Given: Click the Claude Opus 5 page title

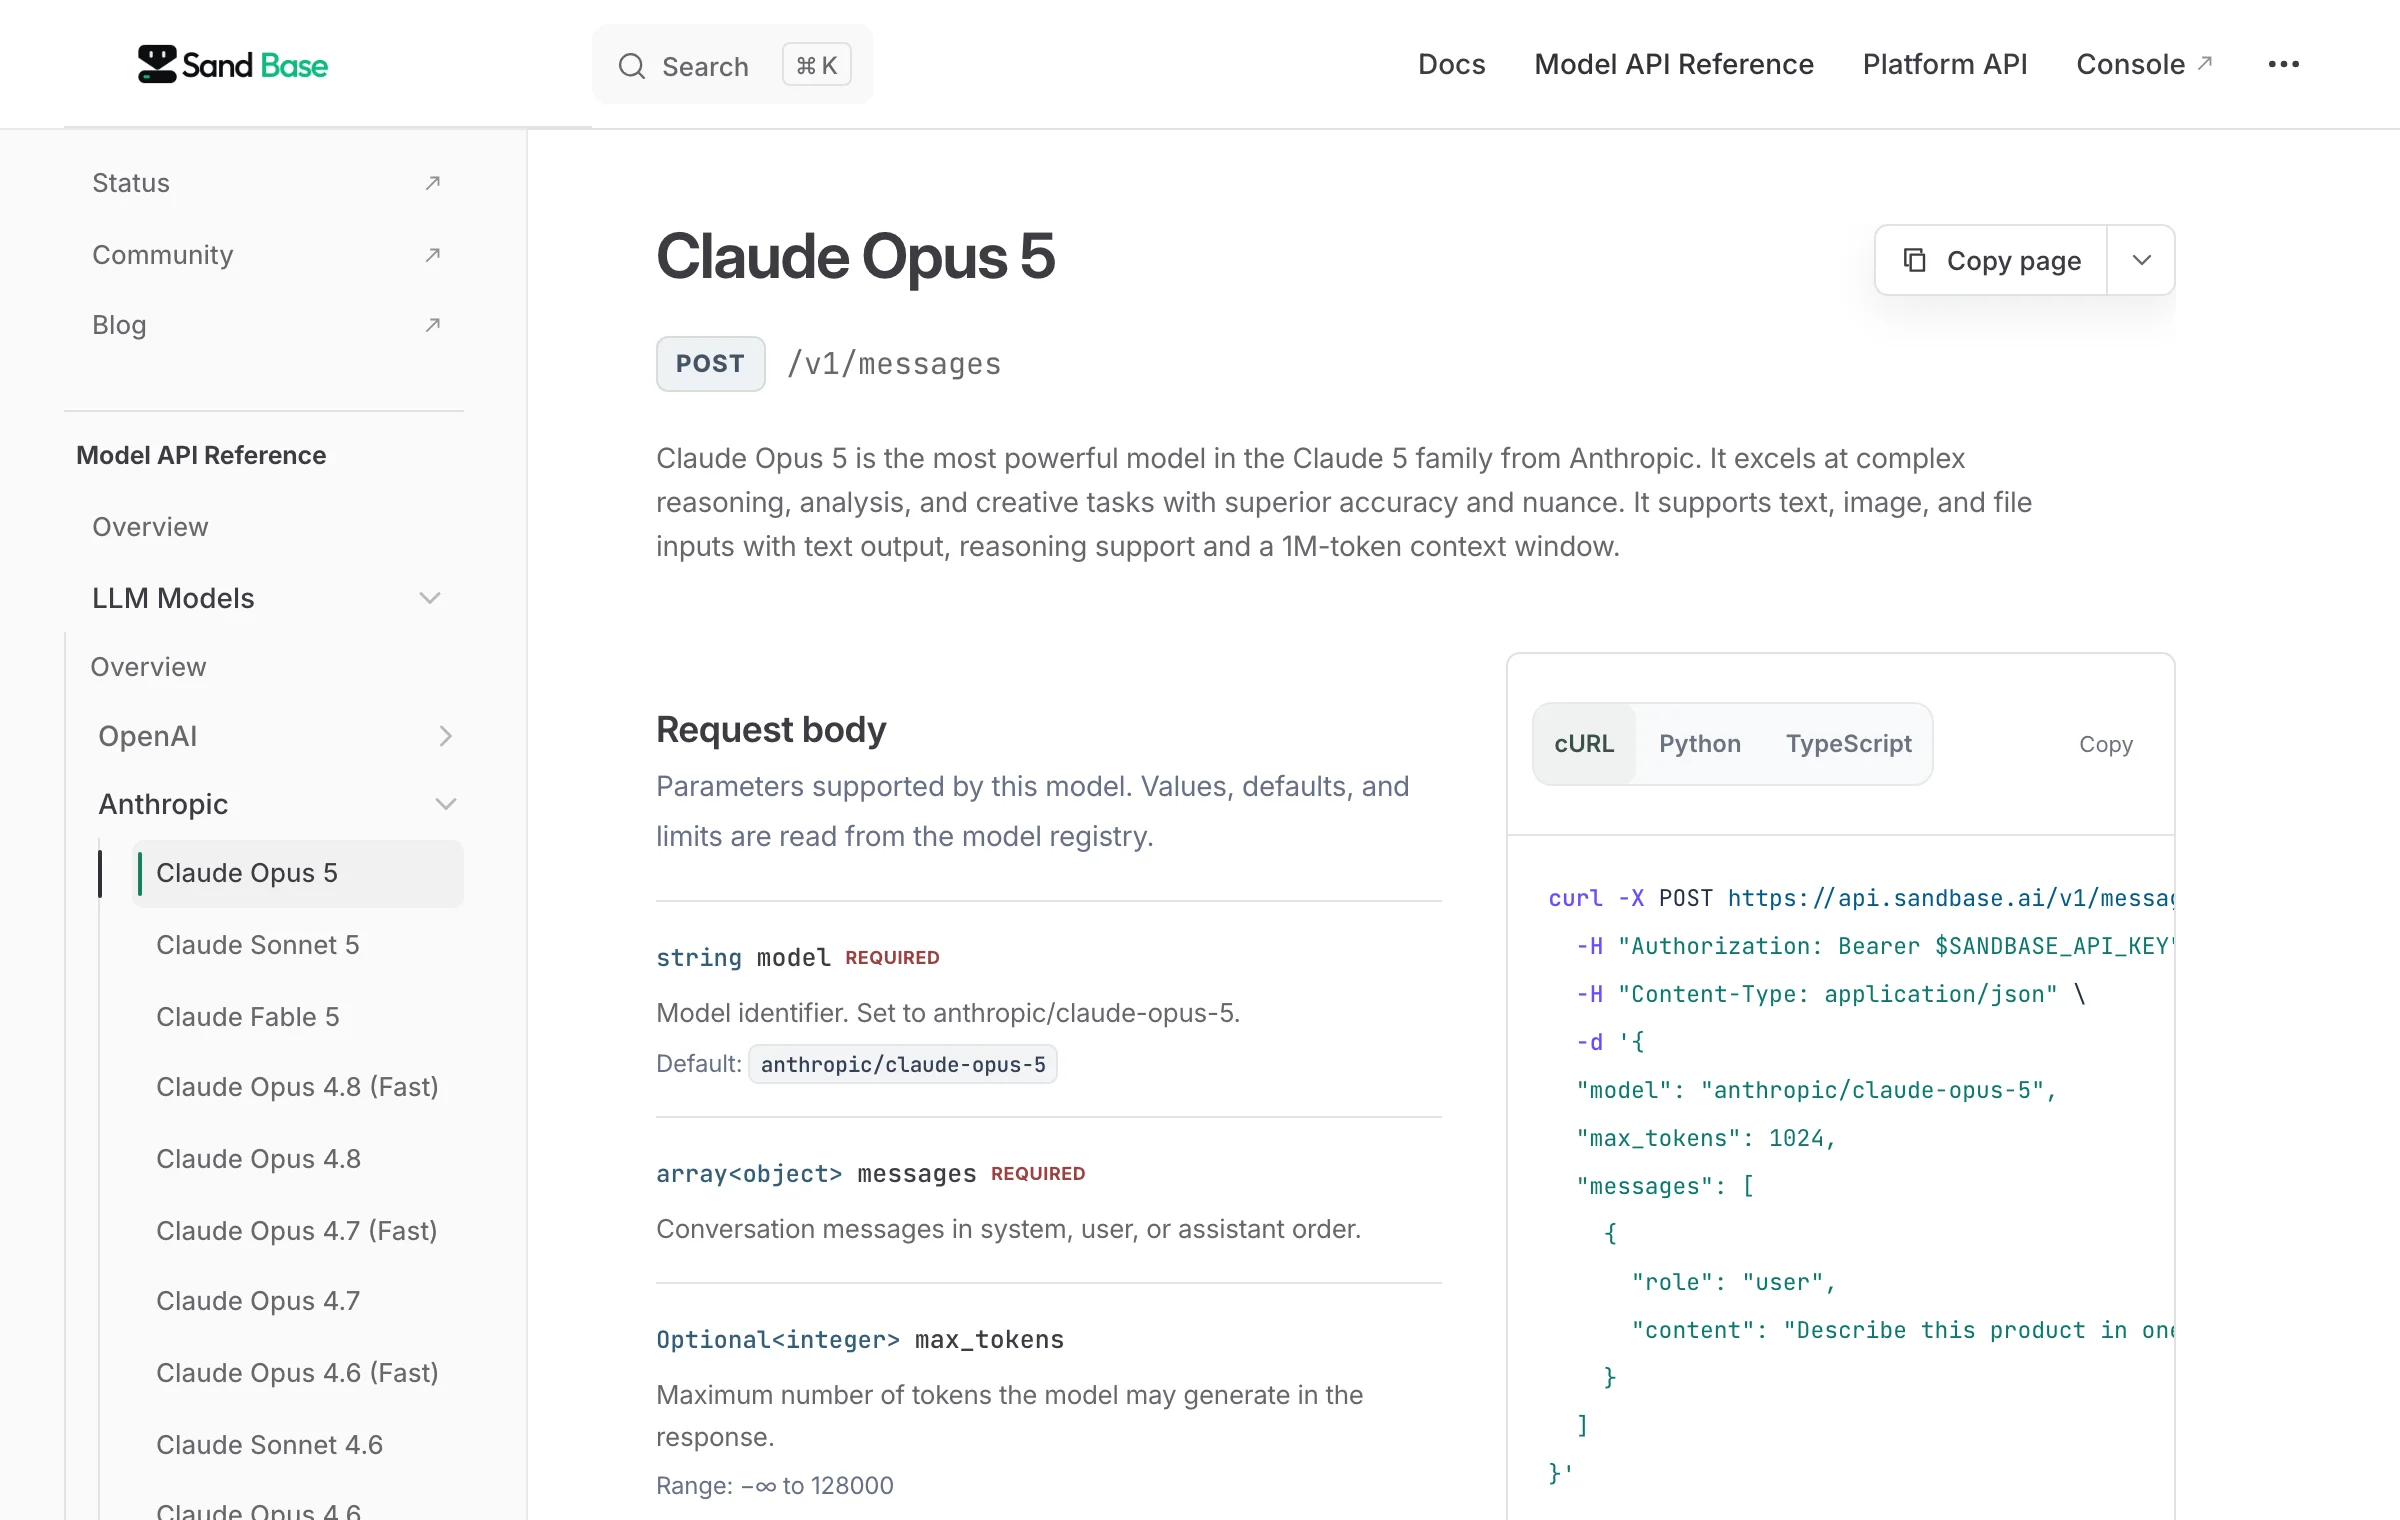Looking at the screenshot, I should coord(855,256).
